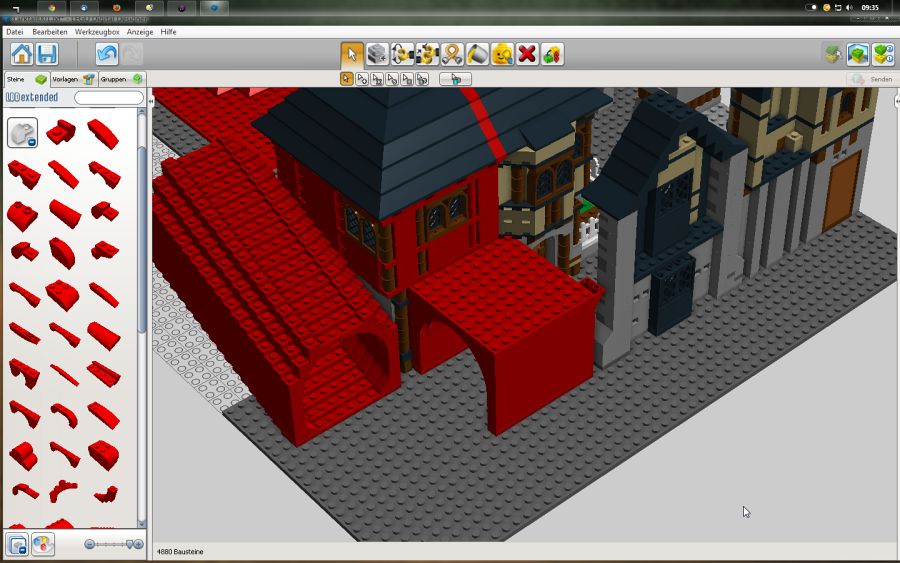900x563 pixels.
Task: Click the brick search input field
Action: tap(109, 98)
